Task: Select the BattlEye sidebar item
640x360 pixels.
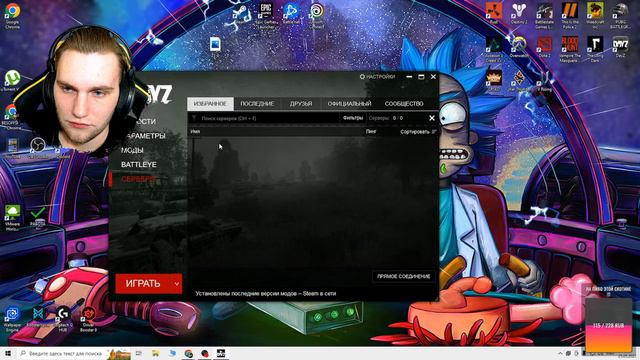Action: (x=139, y=164)
